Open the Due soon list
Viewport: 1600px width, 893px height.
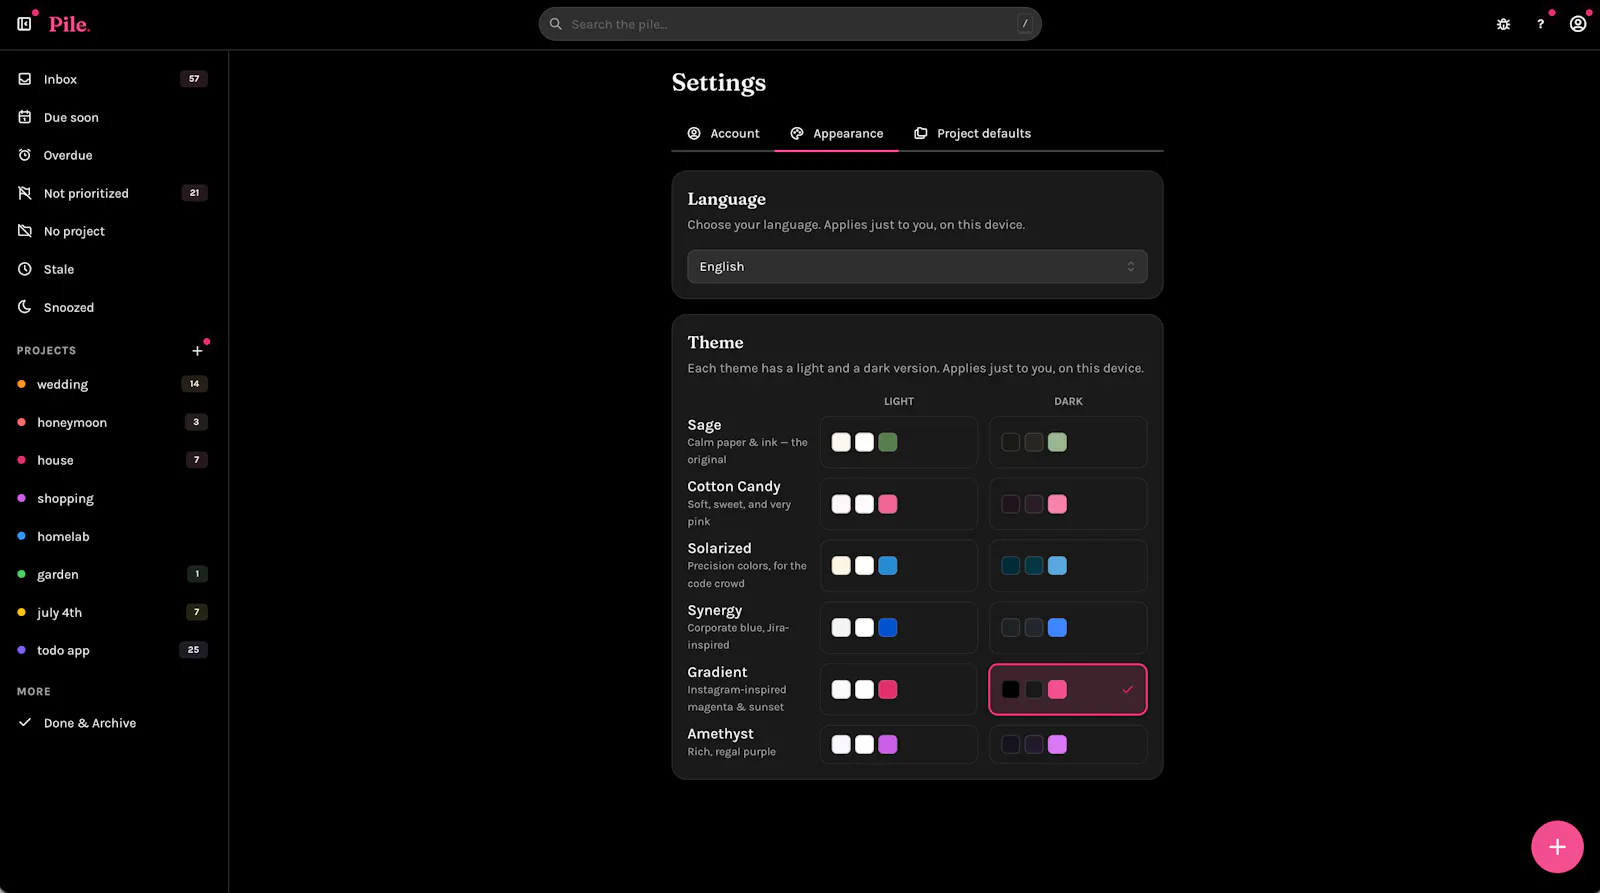click(113, 117)
